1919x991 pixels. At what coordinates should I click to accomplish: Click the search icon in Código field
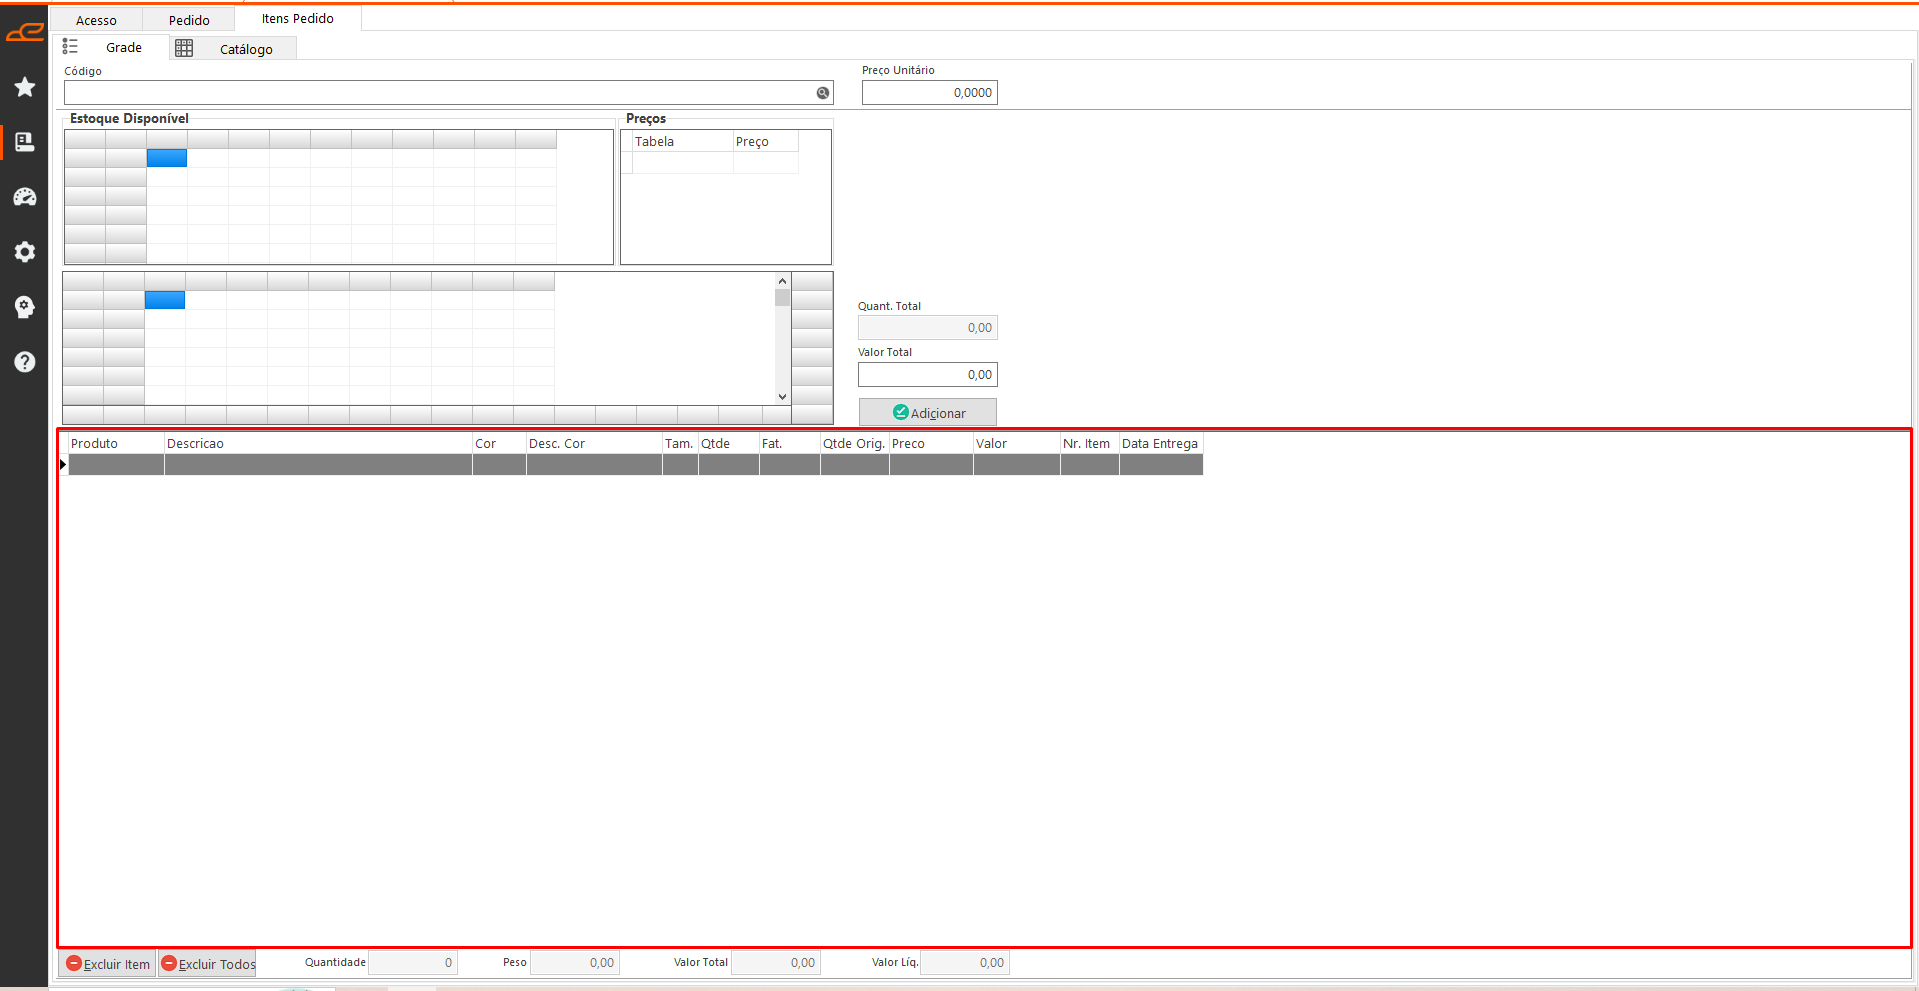(x=823, y=93)
